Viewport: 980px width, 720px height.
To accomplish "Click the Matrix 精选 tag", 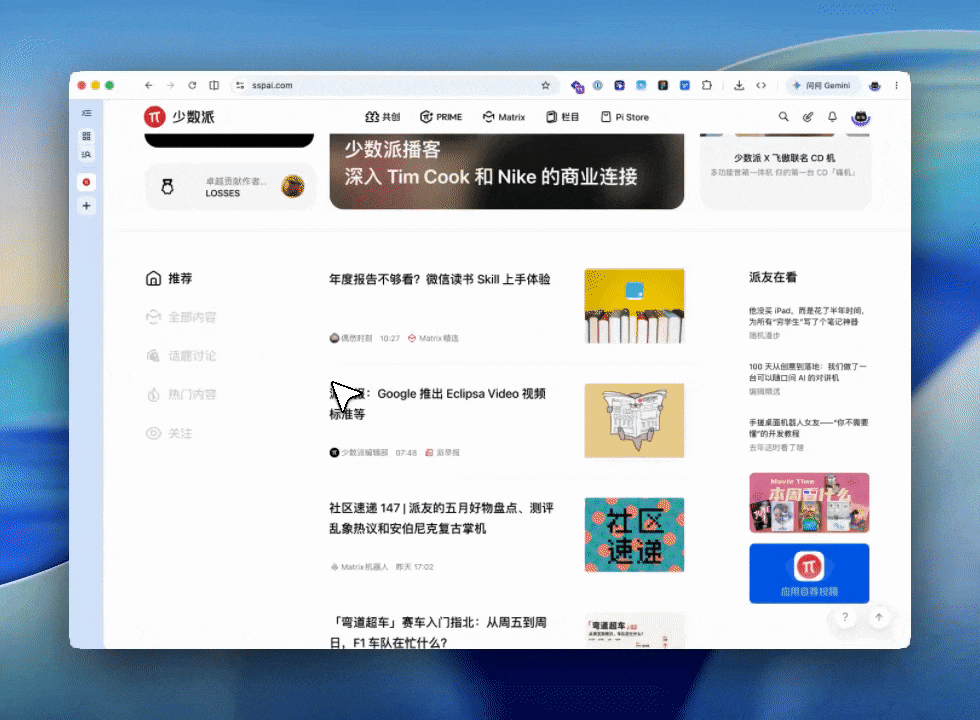I will 433,338.
